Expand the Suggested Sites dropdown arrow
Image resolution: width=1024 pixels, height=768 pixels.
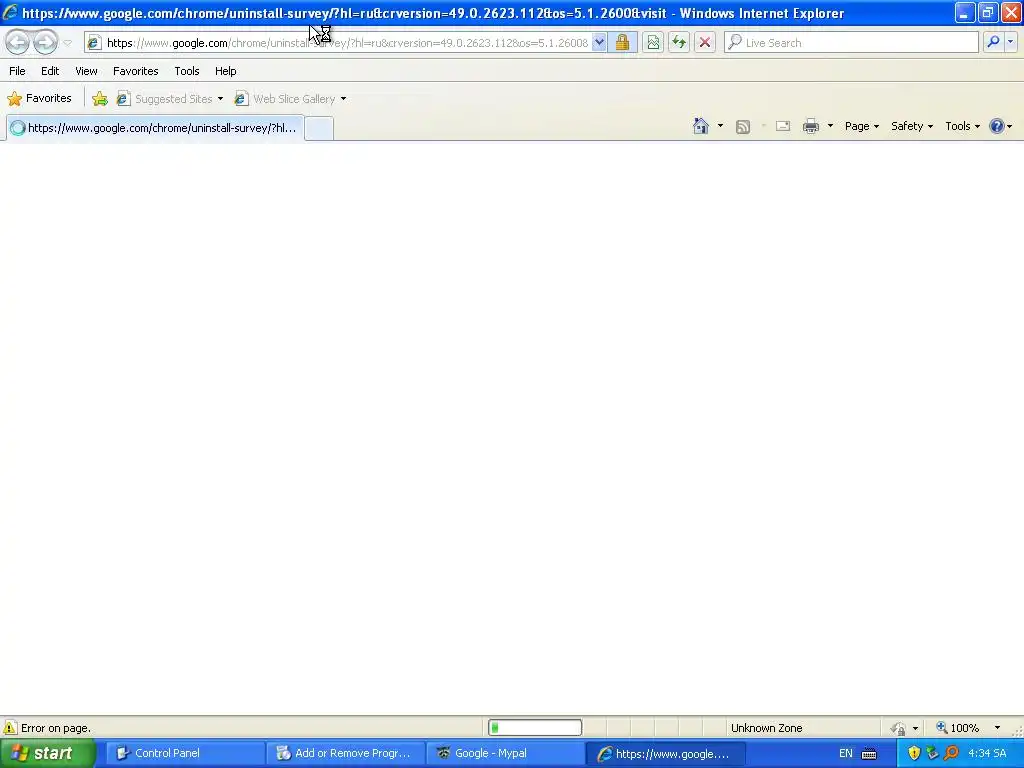click(220, 99)
